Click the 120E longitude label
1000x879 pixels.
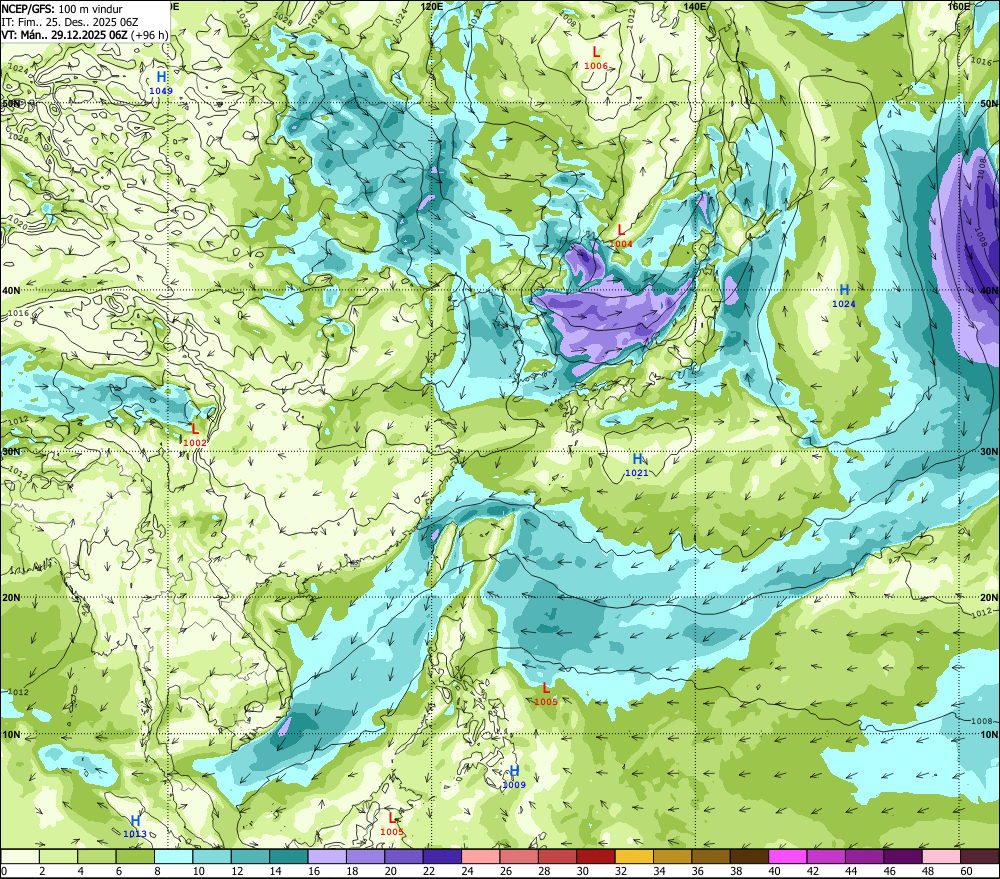pyautogui.click(x=432, y=6)
